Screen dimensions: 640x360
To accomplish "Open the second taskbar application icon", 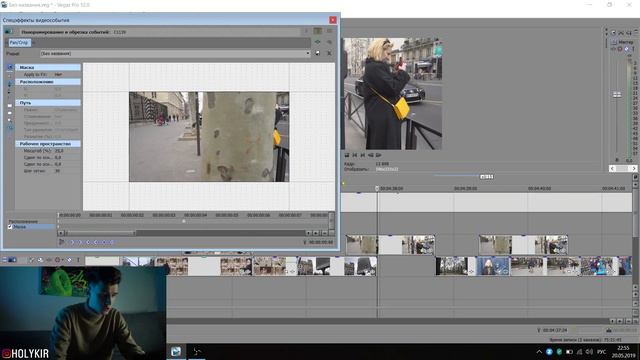I will point(197,351).
